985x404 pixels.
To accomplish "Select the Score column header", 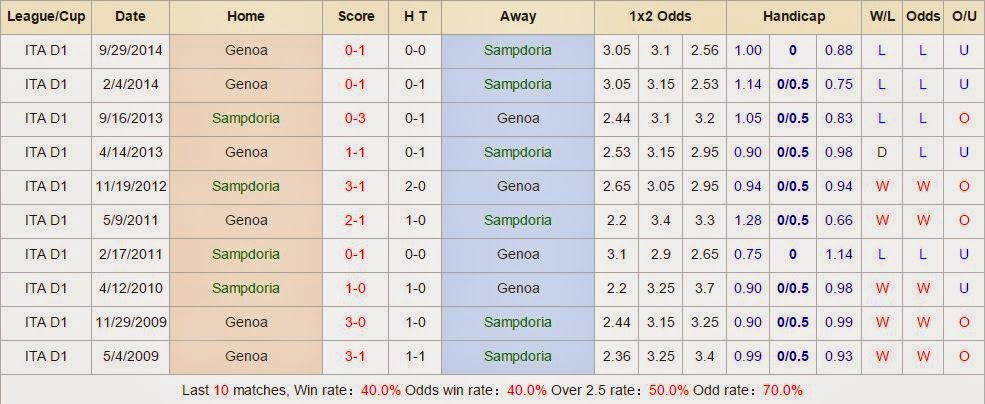I will pyautogui.click(x=355, y=16).
